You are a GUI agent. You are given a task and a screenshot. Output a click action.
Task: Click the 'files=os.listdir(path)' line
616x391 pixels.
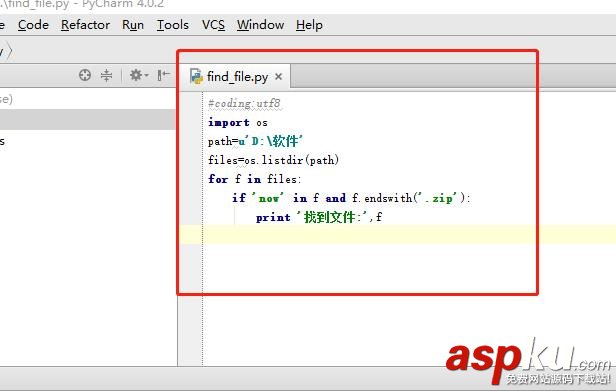(x=273, y=160)
